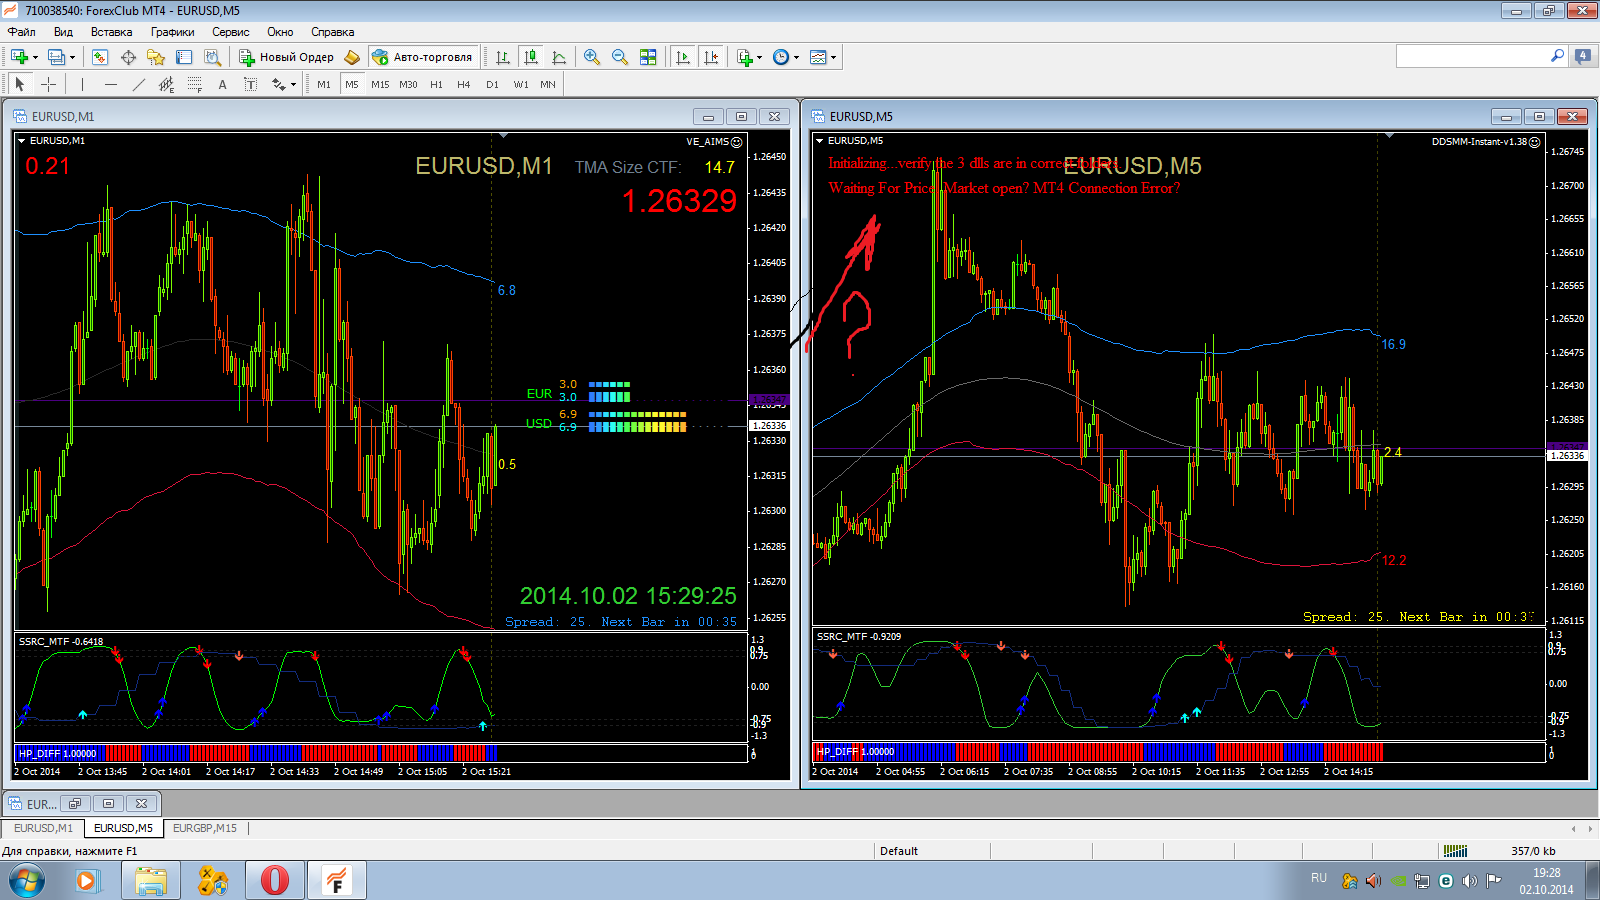The image size is (1600, 900).
Task: Switch to the M1 timeframe
Action: point(324,84)
